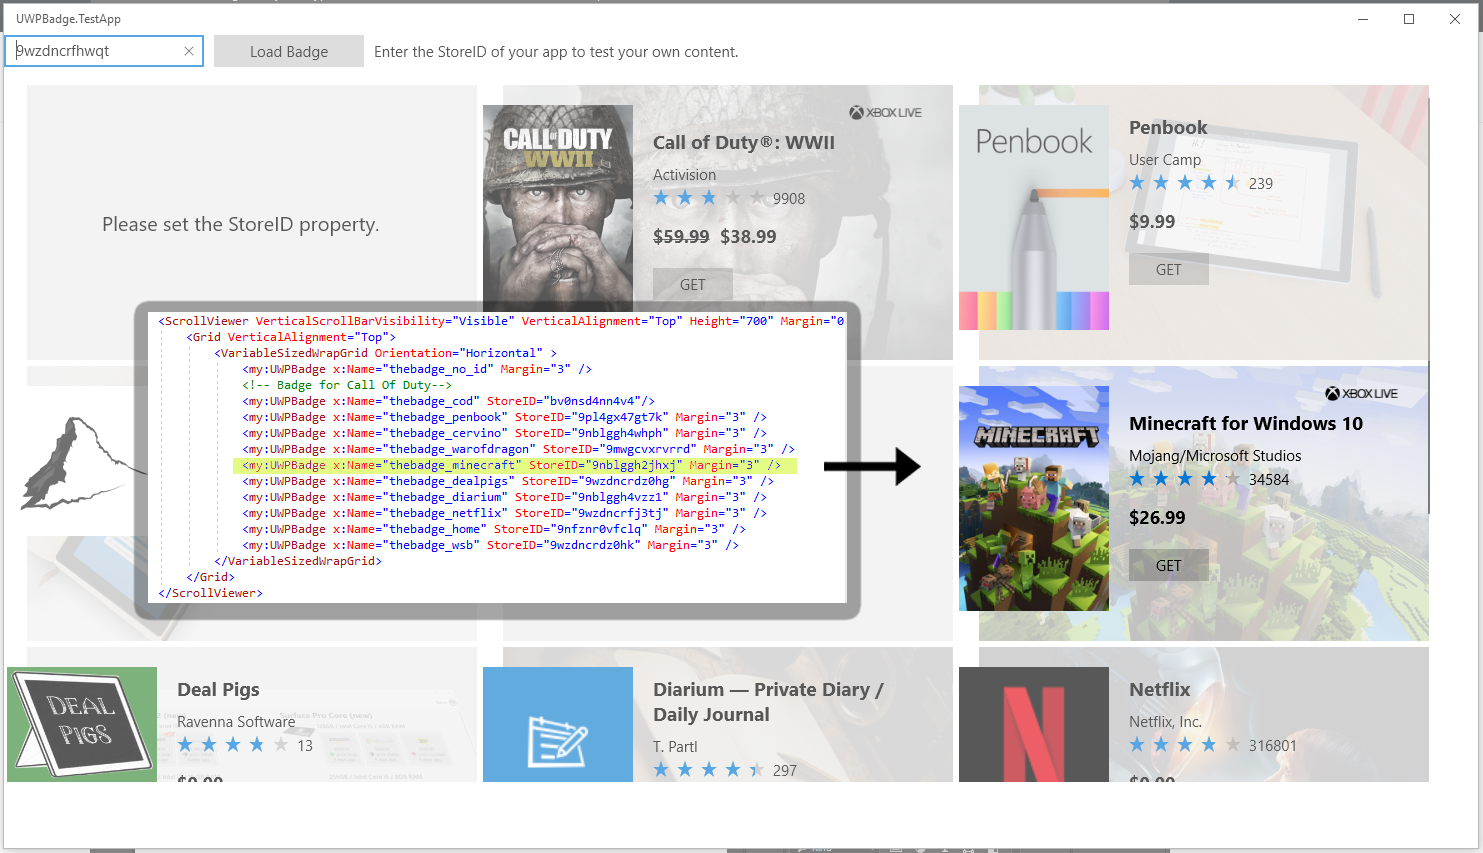Open the Minecraft app cover image
Viewport: 1483px width, 853px height.
(1033, 498)
